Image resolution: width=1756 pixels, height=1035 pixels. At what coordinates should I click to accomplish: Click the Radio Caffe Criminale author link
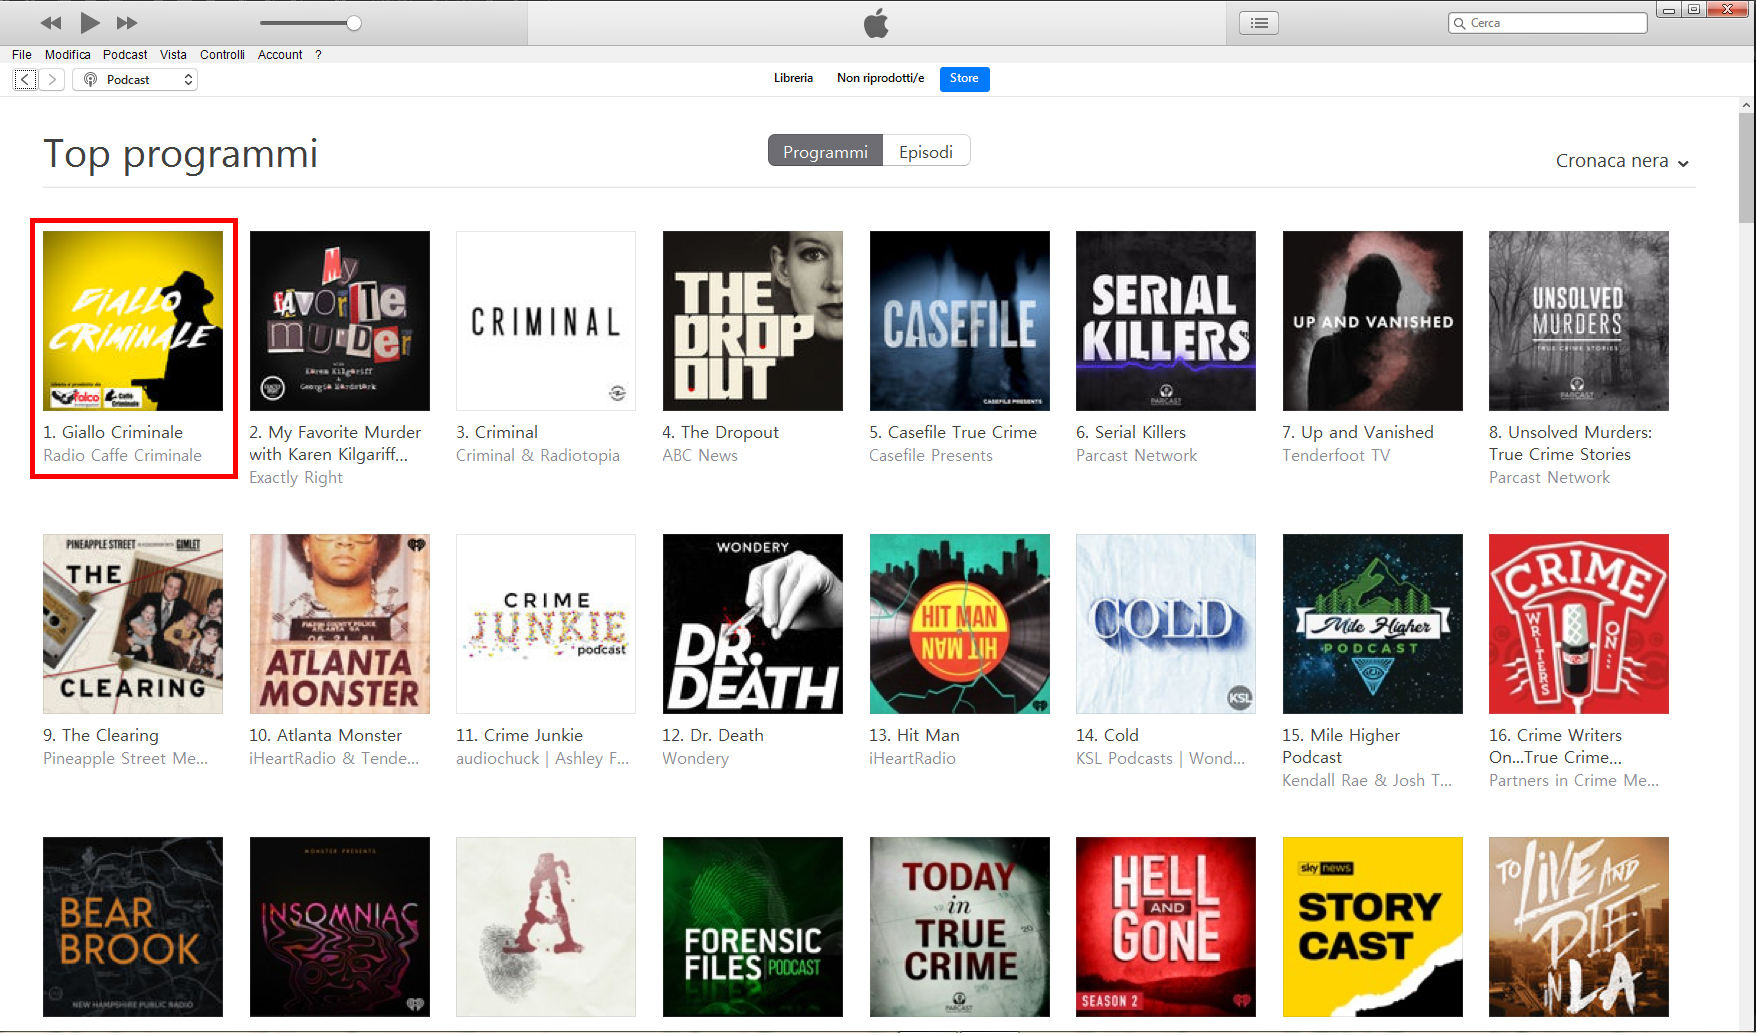(122, 455)
